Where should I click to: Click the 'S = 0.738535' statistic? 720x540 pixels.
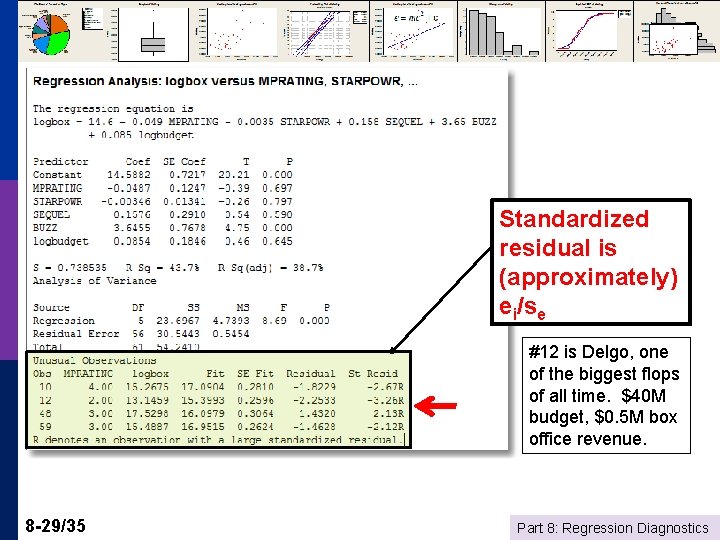click(x=70, y=268)
